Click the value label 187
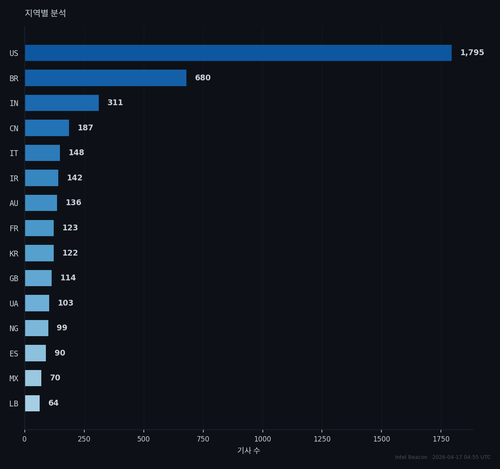The width and height of the screenshot is (500, 469). point(85,128)
